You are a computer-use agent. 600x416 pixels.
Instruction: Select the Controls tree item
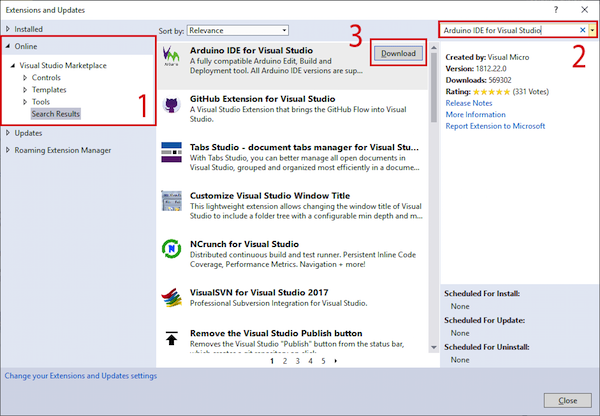click(46, 78)
